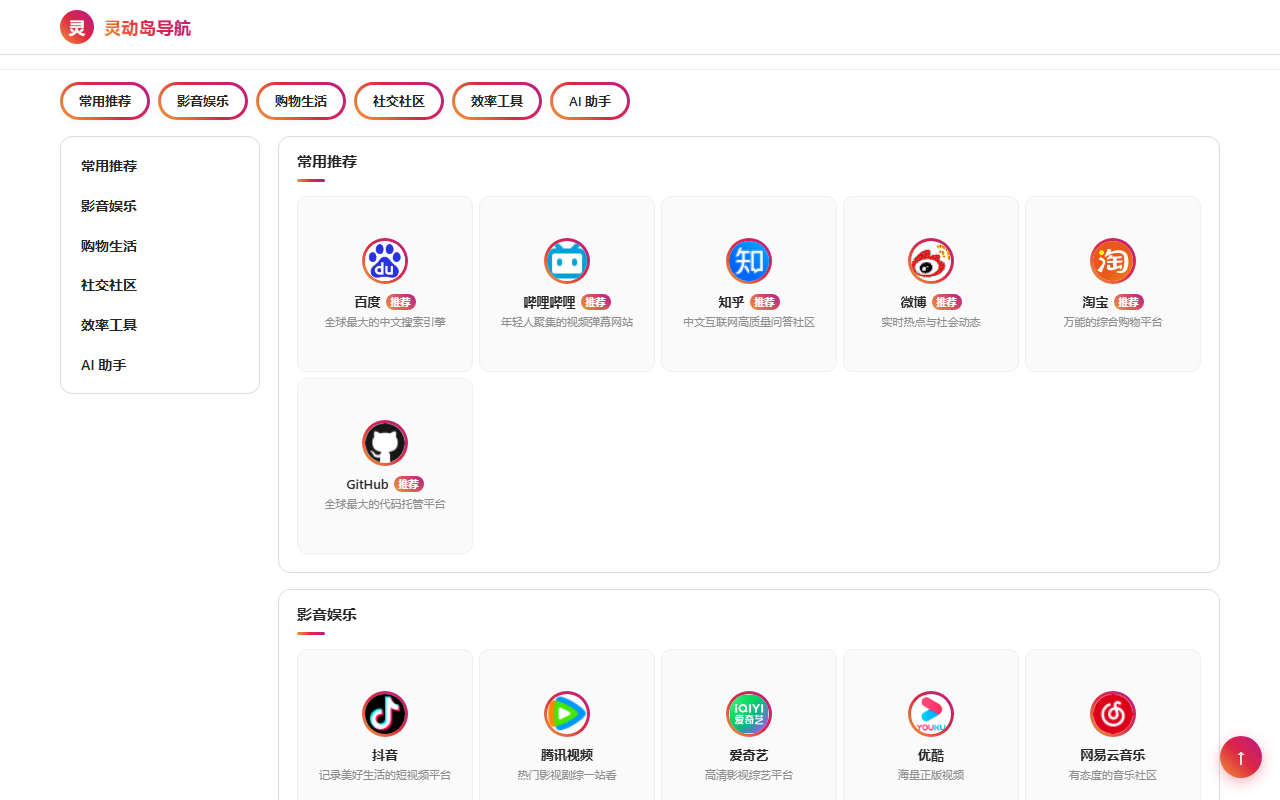Click the text 海量正版视频
Image resolution: width=1280 pixels, height=800 pixels.
(x=931, y=775)
